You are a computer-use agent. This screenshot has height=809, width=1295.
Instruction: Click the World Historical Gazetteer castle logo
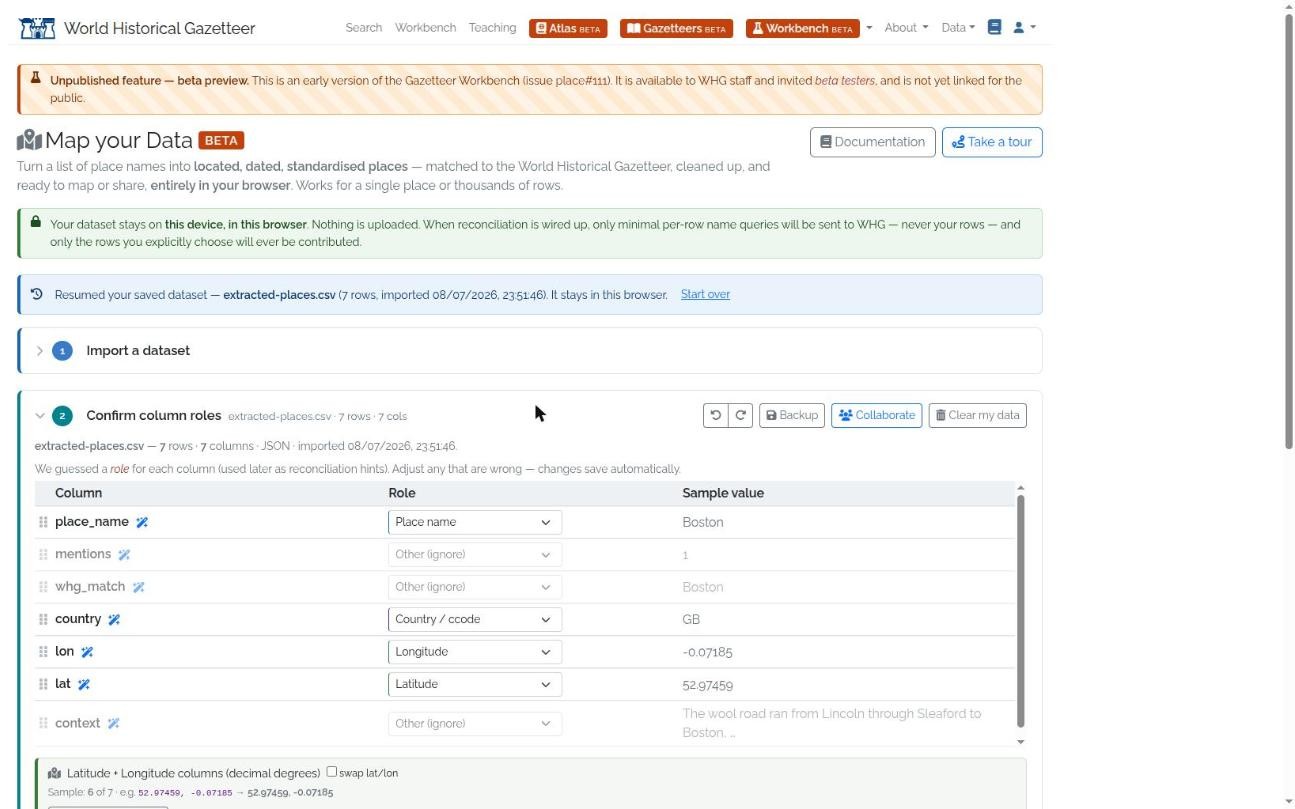[37, 28]
